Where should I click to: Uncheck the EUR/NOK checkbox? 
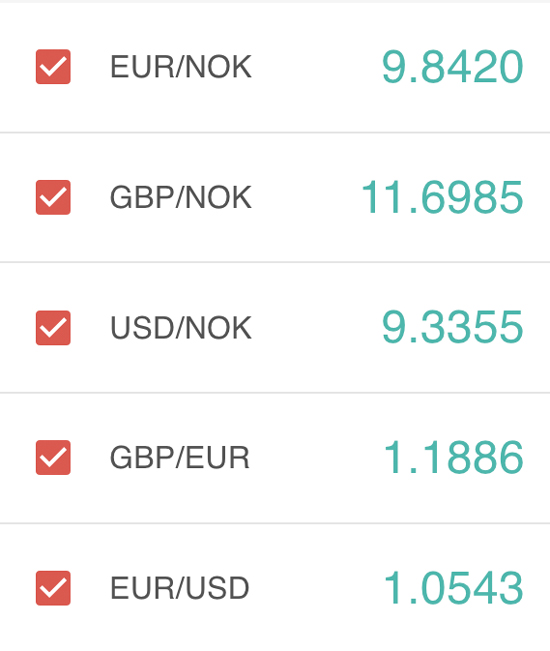[x=53, y=67]
